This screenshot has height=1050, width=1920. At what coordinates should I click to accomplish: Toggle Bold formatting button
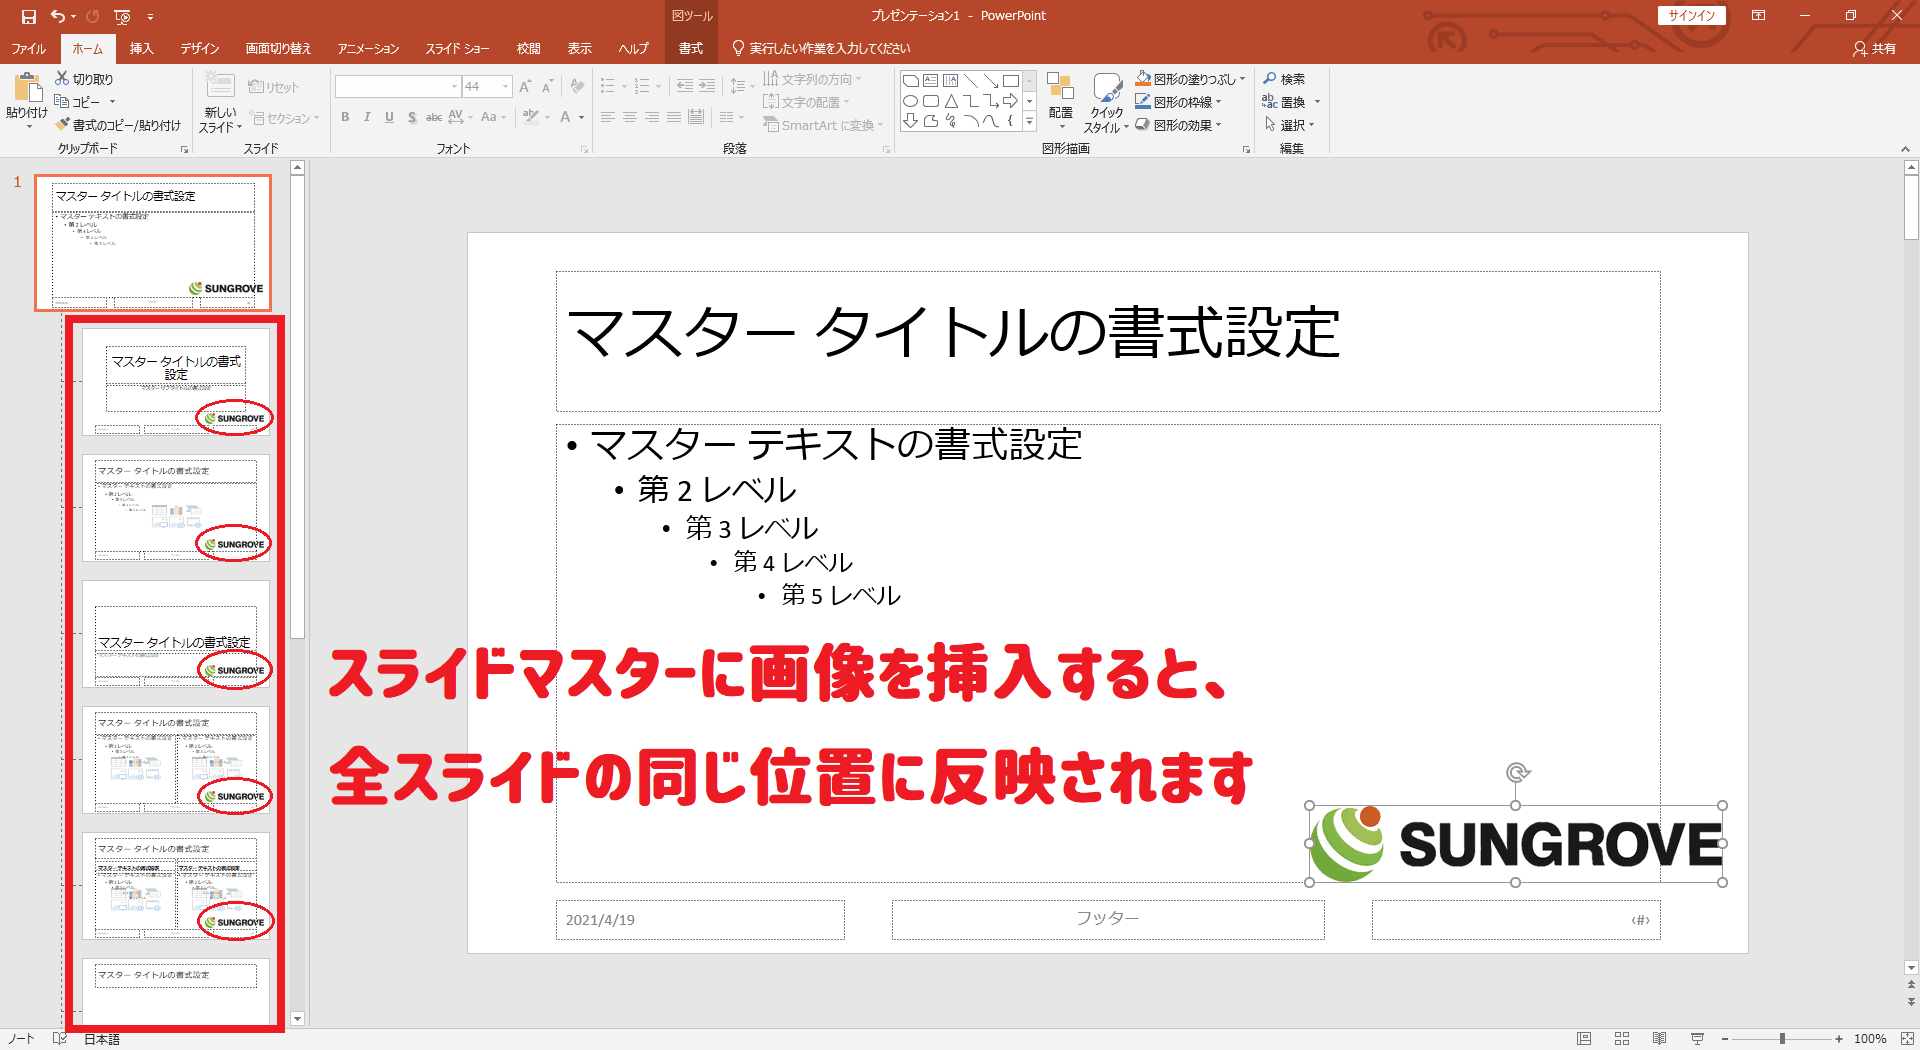tap(345, 117)
